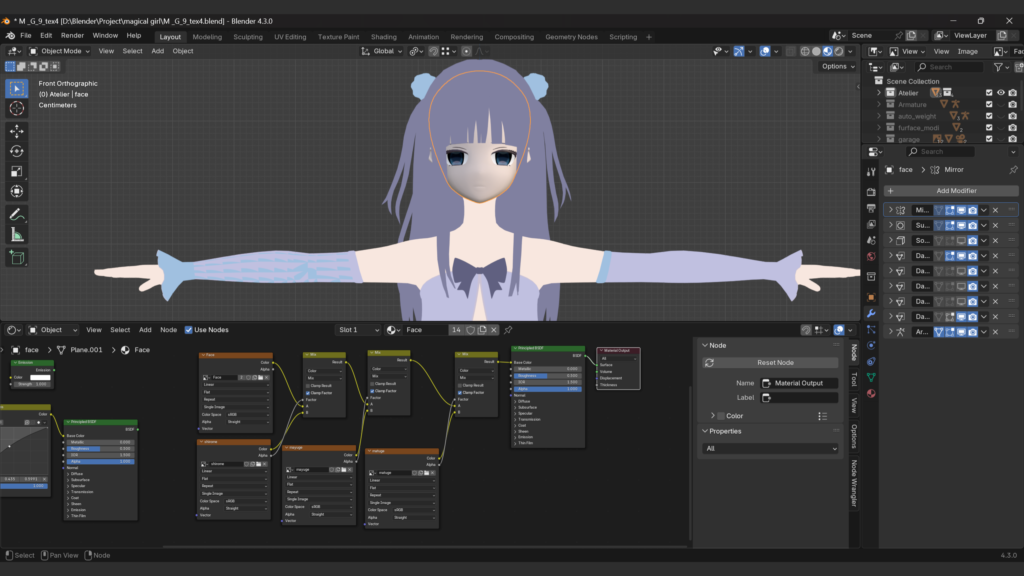Pick the Measure tool

(x=17, y=235)
